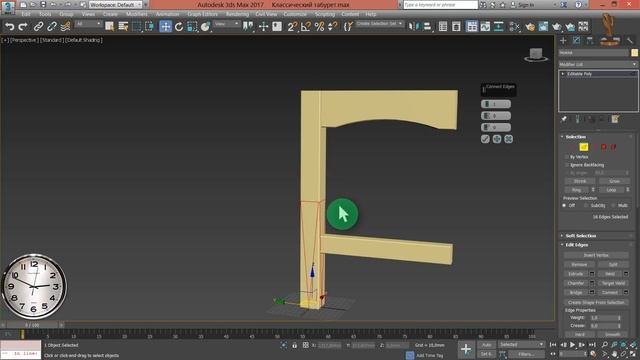Open Render Setup icon
The image size is (640, 360).
point(543,27)
